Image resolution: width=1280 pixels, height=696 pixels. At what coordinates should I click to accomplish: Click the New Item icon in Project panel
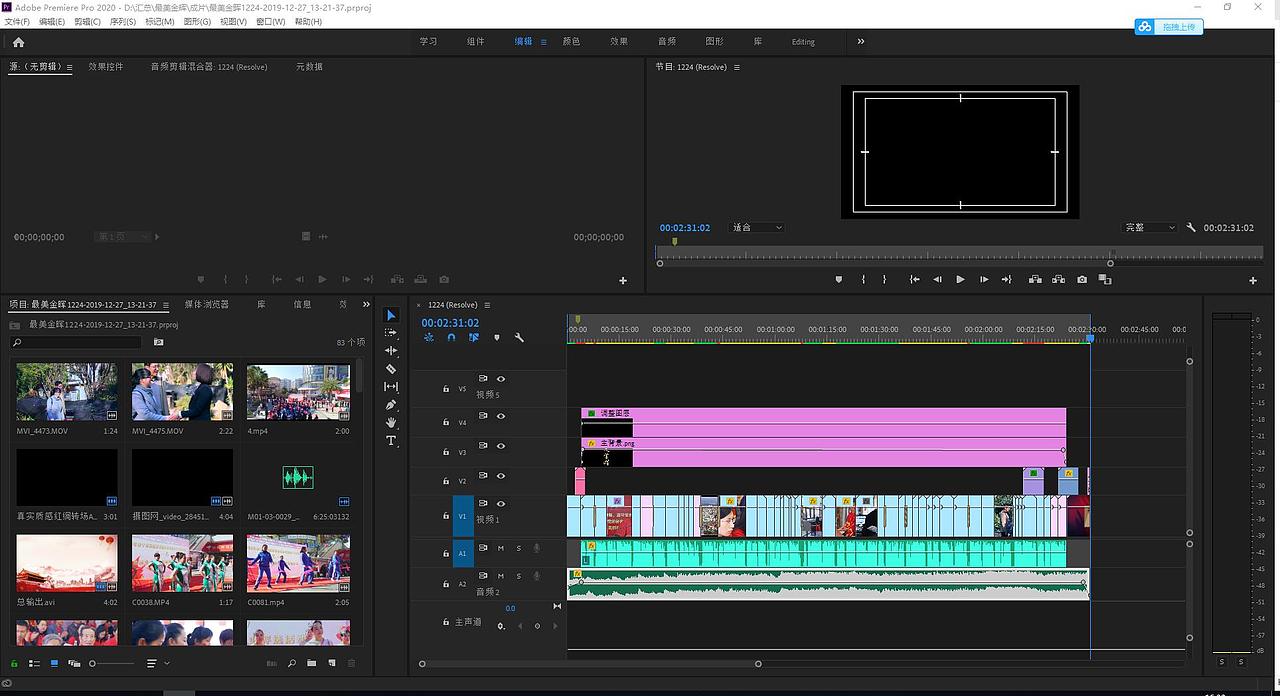click(332, 663)
